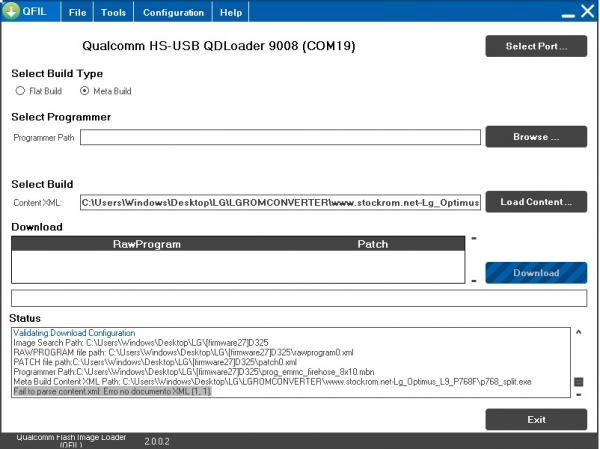Screen dimensions: 600x449
Task: Click the Patch column header
Action: [x=373, y=244]
